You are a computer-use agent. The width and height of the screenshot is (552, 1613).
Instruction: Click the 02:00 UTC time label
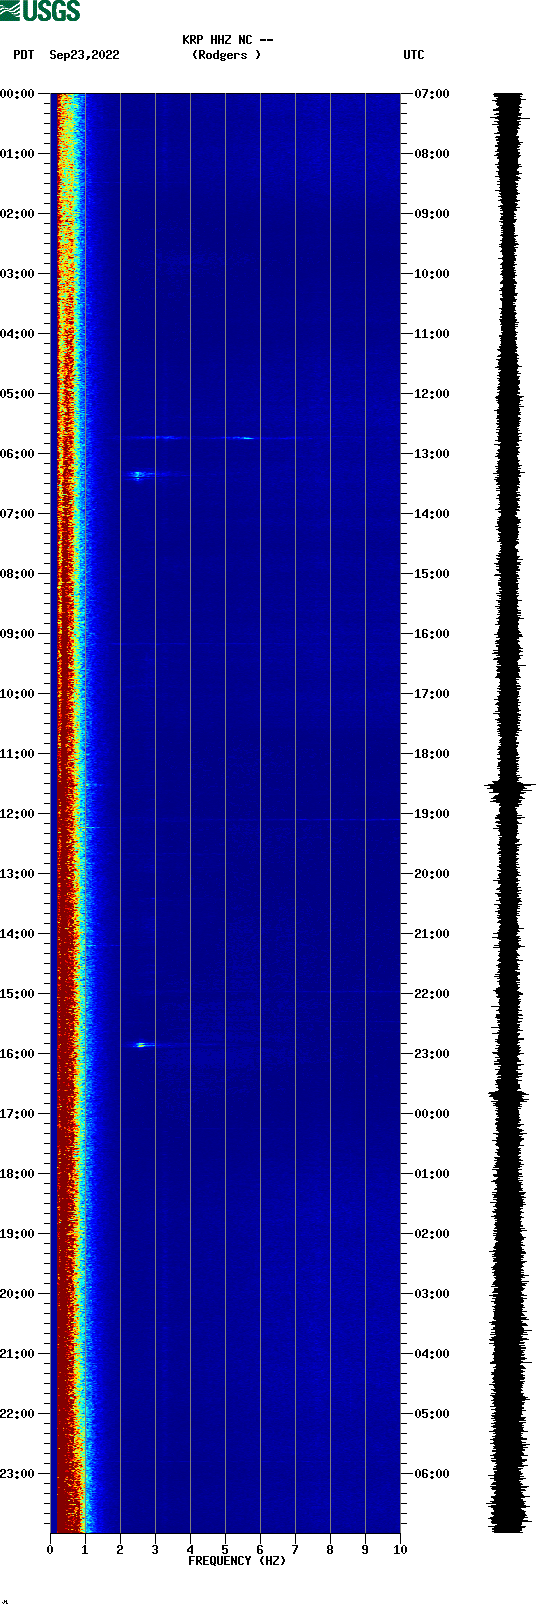click(432, 1234)
